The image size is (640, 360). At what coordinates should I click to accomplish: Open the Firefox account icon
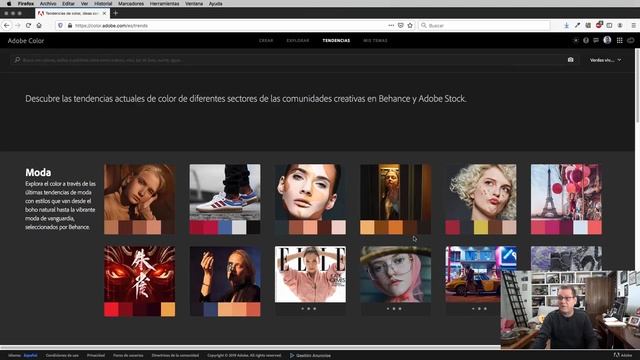coord(620,25)
